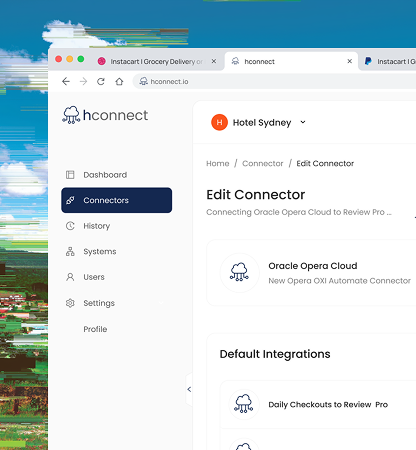Viewport: 416px width, 450px height.
Task: Open History in the sidebar
Action: tap(116, 226)
